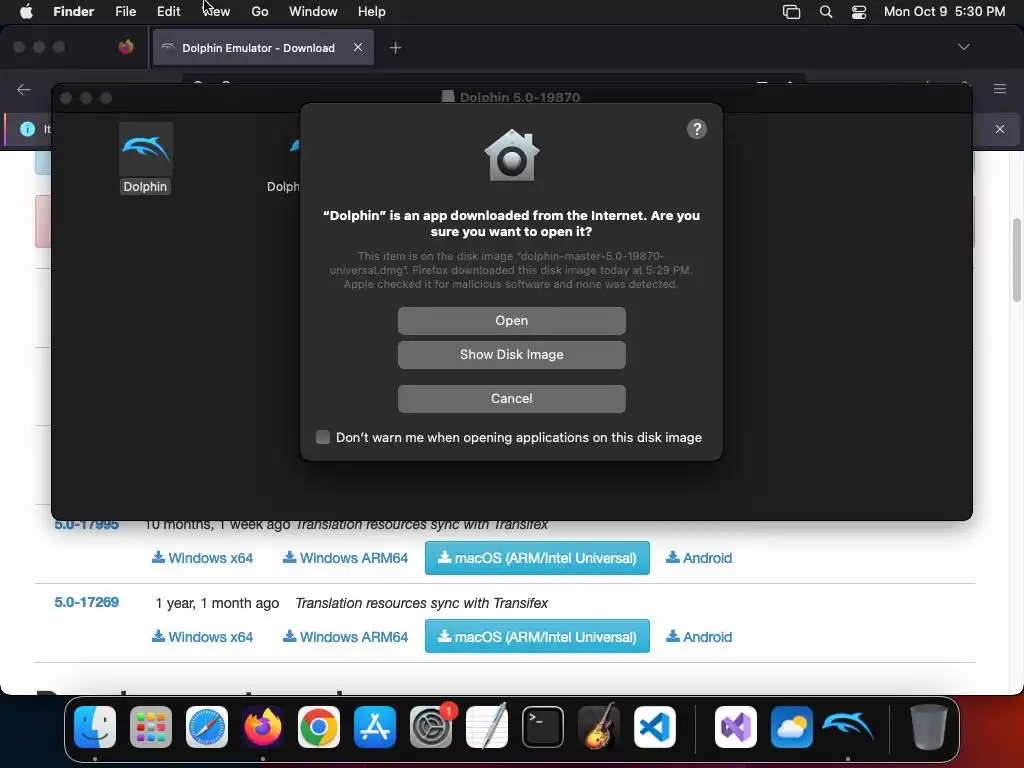Cancel opening the Dolphin app

(511, 398)
